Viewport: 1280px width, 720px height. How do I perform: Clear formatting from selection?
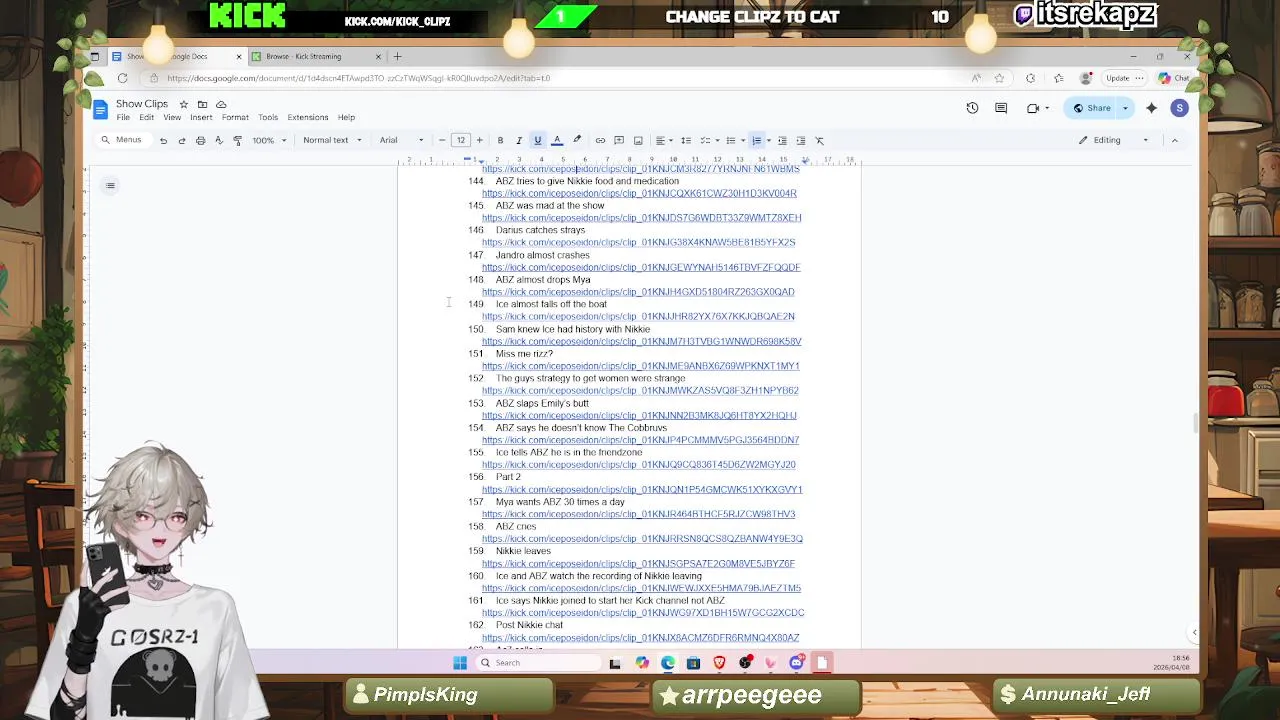pos(819,140)
